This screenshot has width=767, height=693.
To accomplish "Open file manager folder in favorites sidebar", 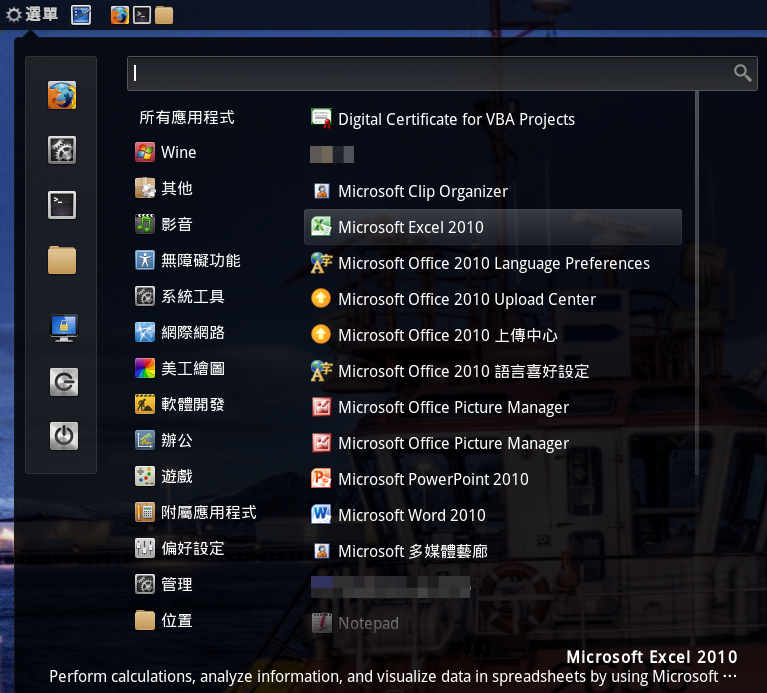I will pyautogui.click(x=62, y=260).
